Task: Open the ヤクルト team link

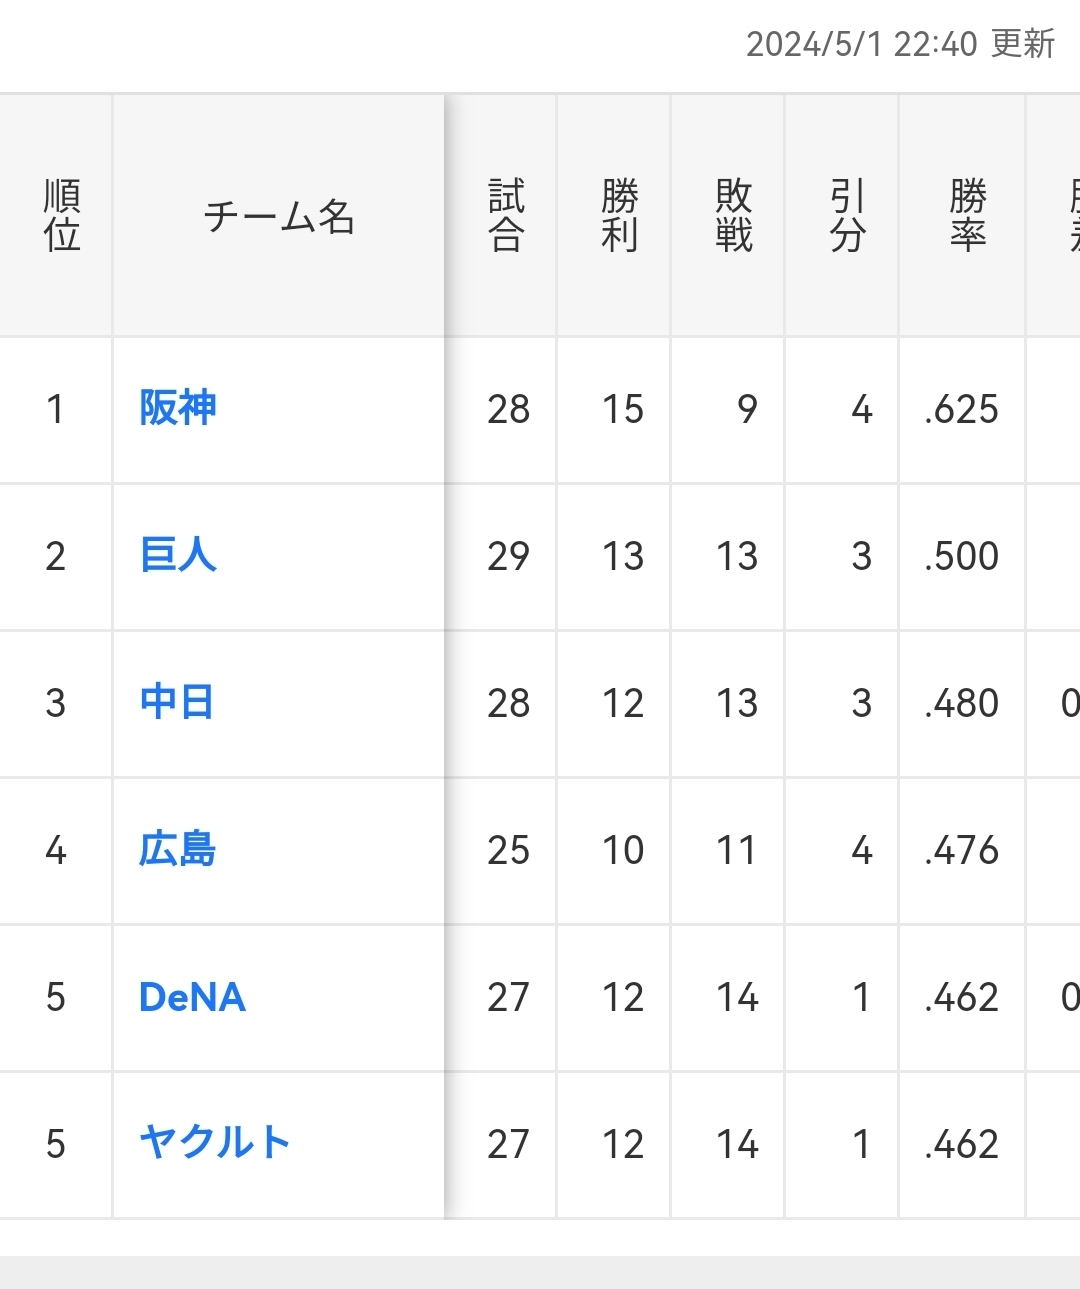Action: pos(215,1143)
